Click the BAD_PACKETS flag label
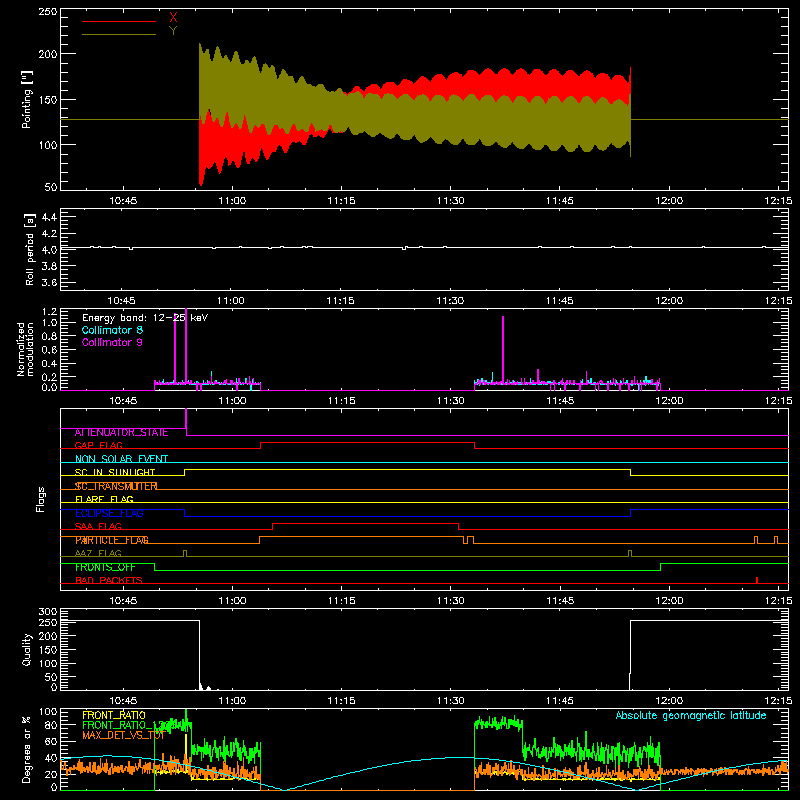 109,580
